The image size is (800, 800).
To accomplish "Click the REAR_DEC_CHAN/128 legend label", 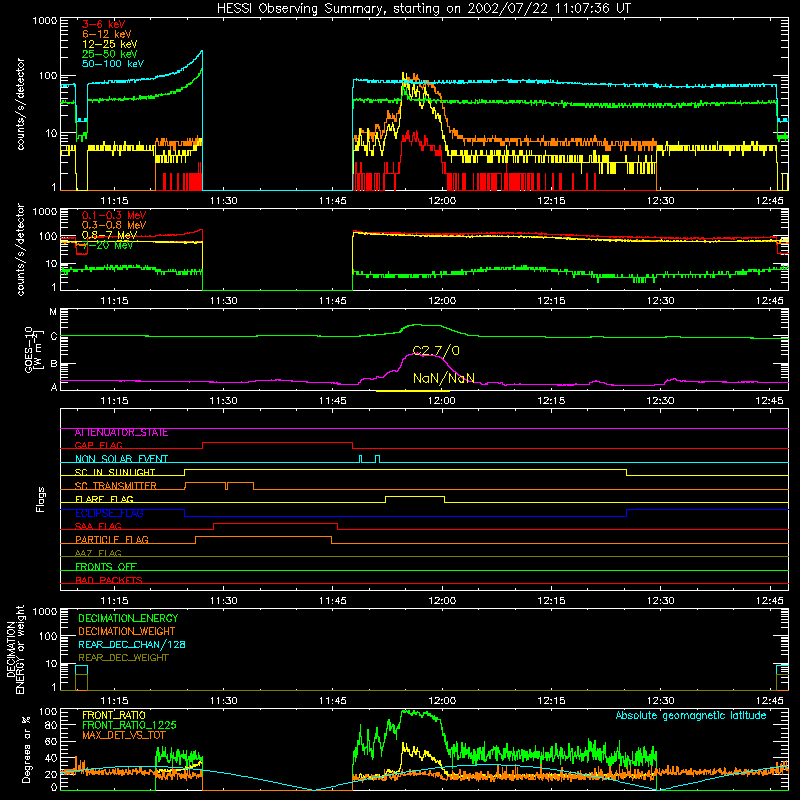I will [x=132, y=644].
